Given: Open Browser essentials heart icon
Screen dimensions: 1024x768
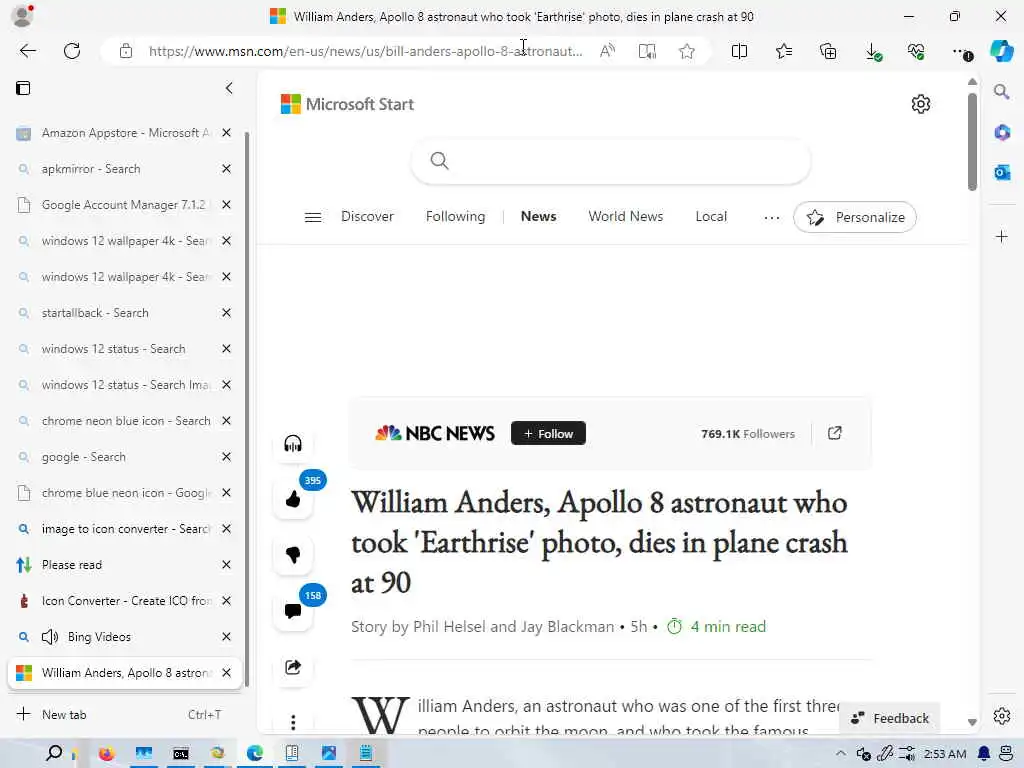Looking at the screenshot, I should (916, 52).
